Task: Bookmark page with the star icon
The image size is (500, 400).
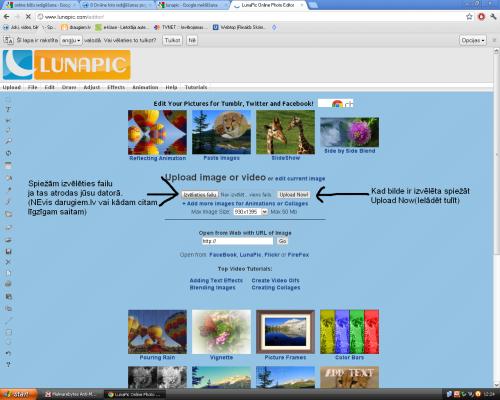Action: [469, 16]
